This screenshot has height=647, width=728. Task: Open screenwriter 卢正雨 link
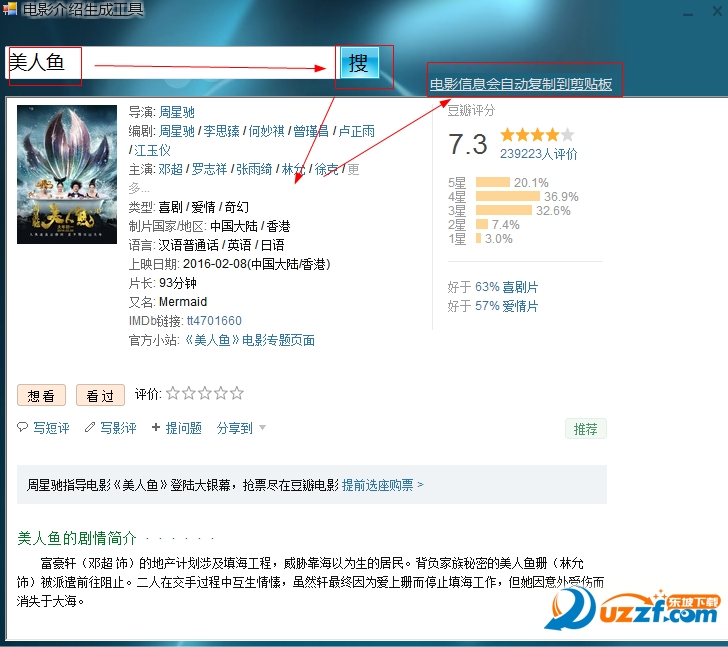pos(356,131)
